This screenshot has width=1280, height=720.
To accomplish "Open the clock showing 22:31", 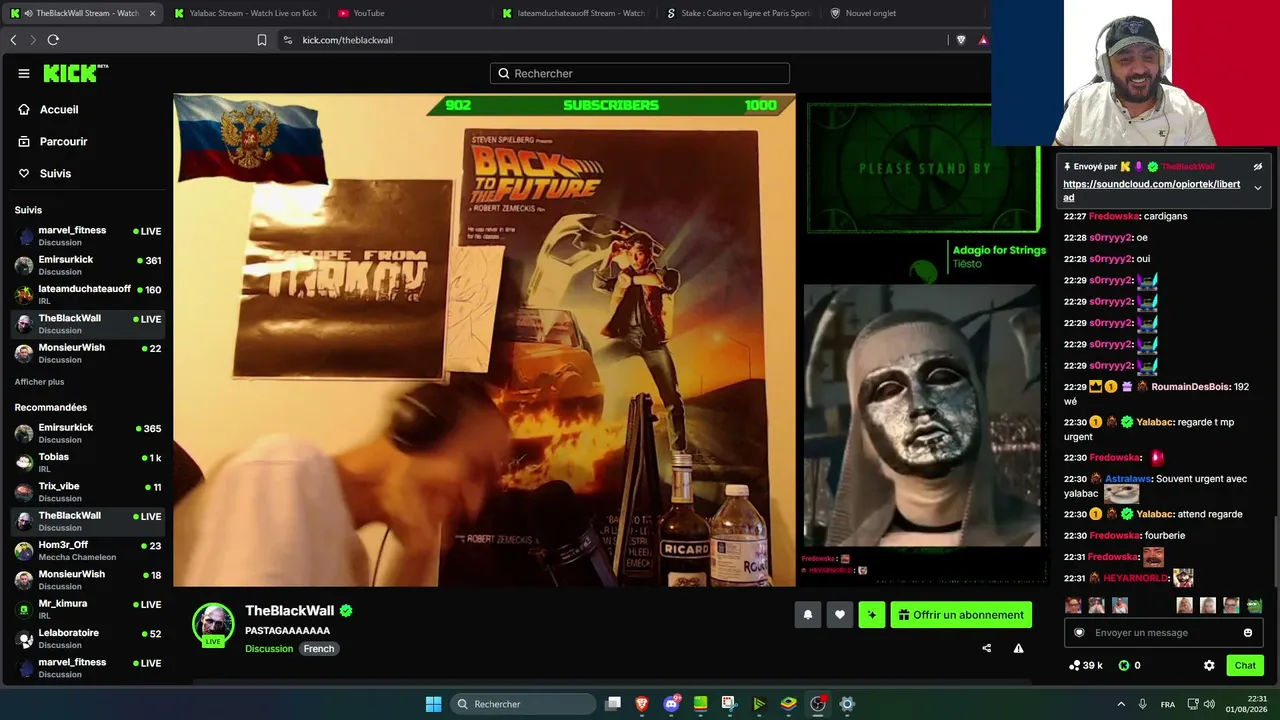I will coord(1249,704).
